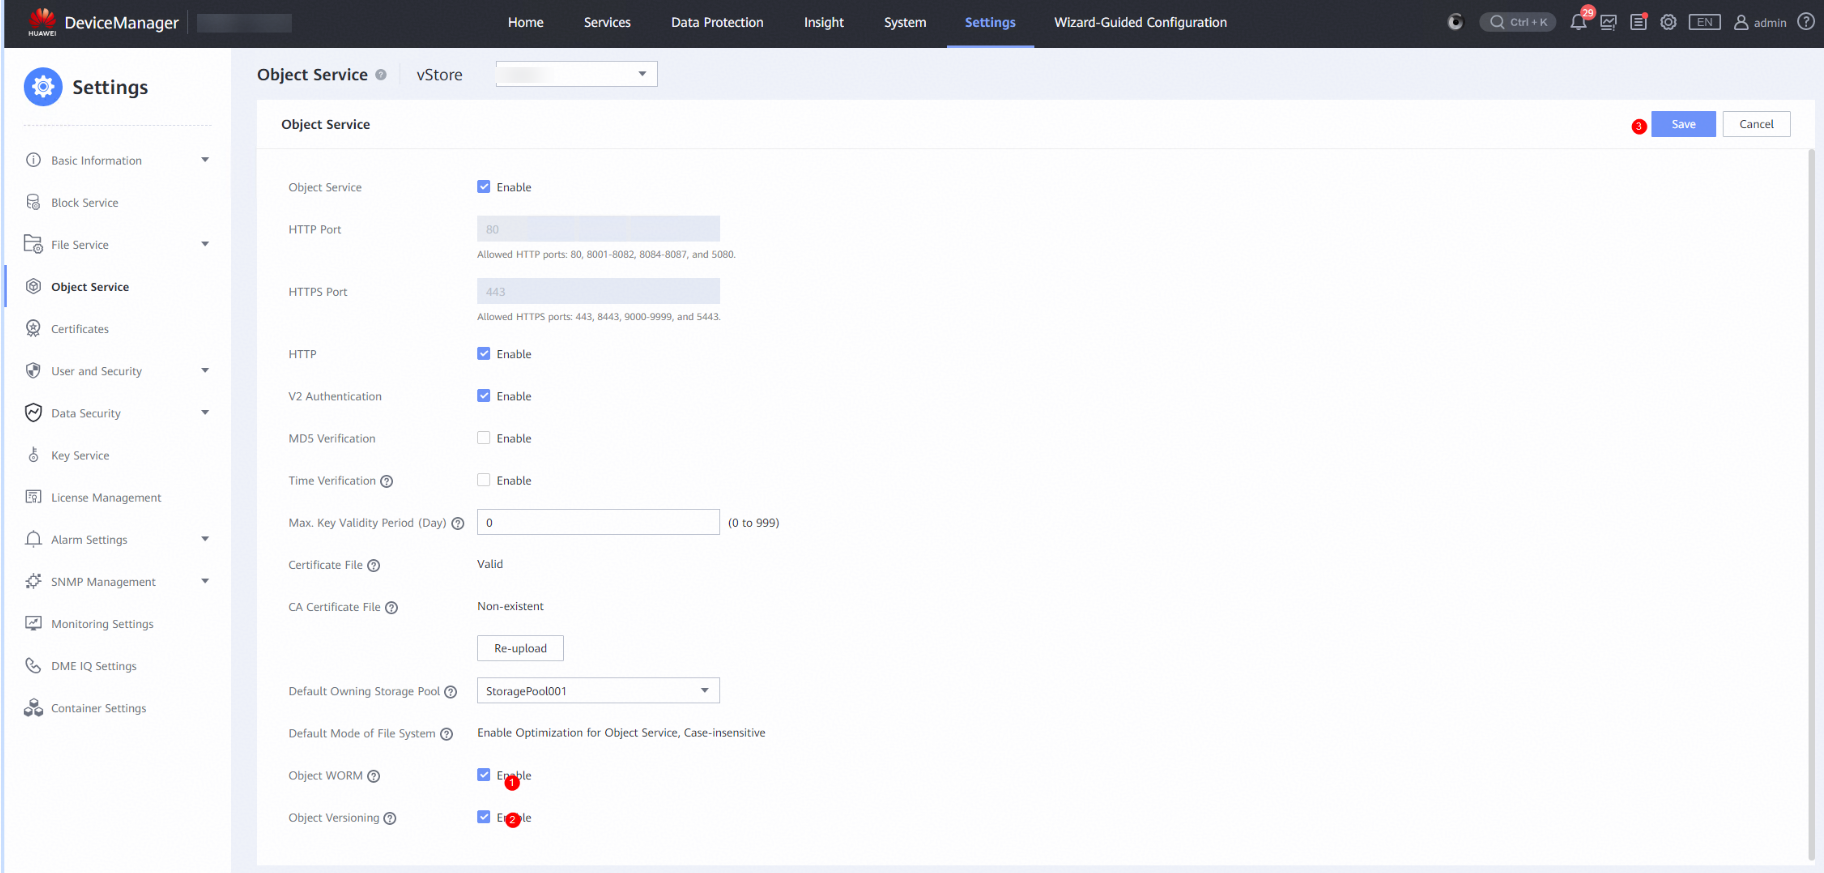
Task: Expand the Alarm Settings menu arrow
Action: pos(205,539)
